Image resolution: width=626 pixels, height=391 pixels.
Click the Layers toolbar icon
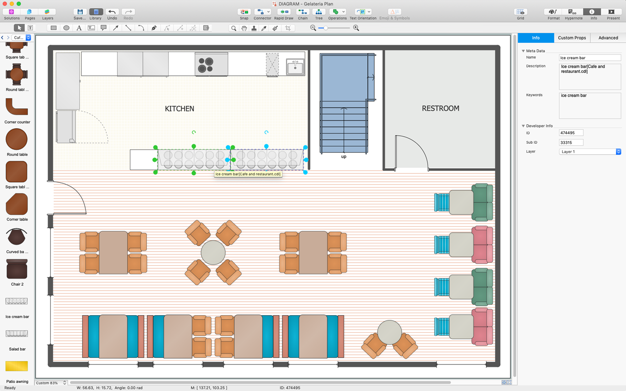click(47, 12)
